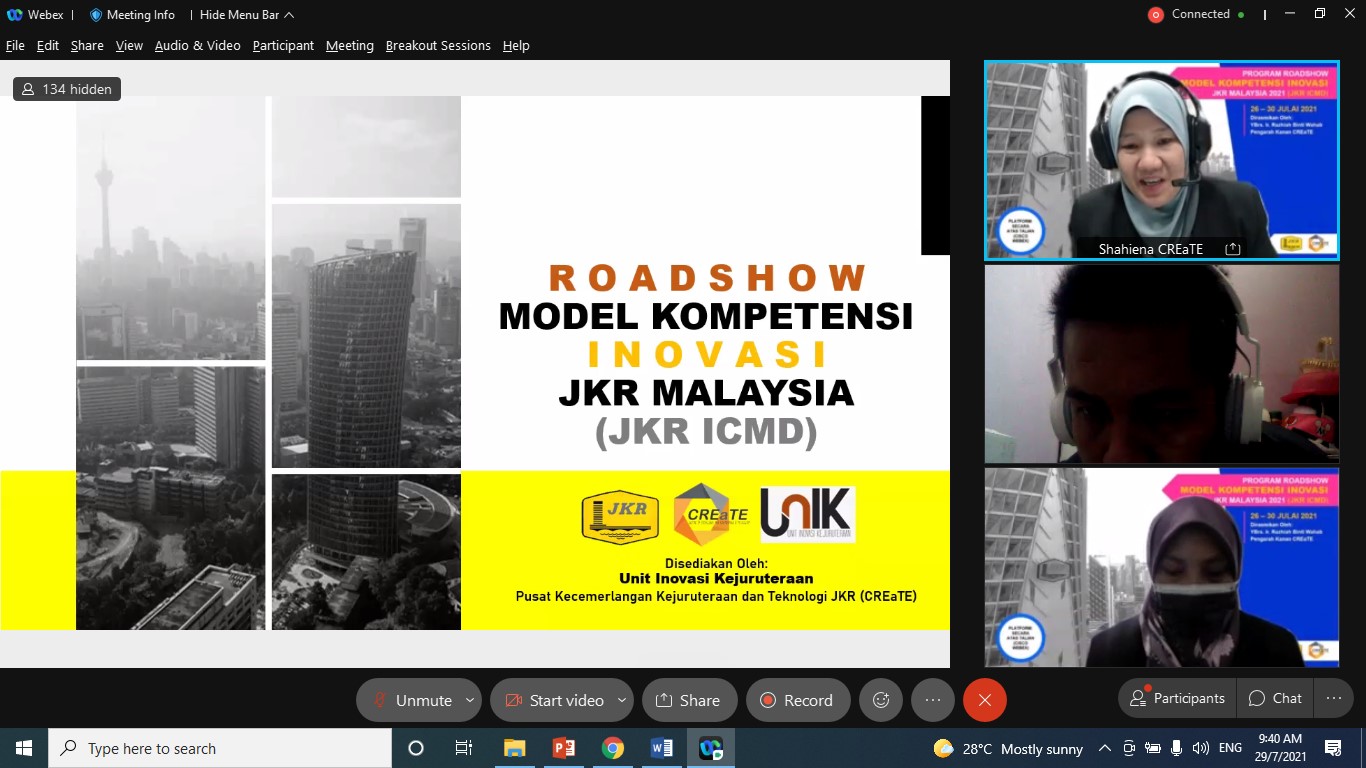Viewport: 1366px width, 768px height.
Task: Open the Meeting menu
Action: (x=350, y=46)
